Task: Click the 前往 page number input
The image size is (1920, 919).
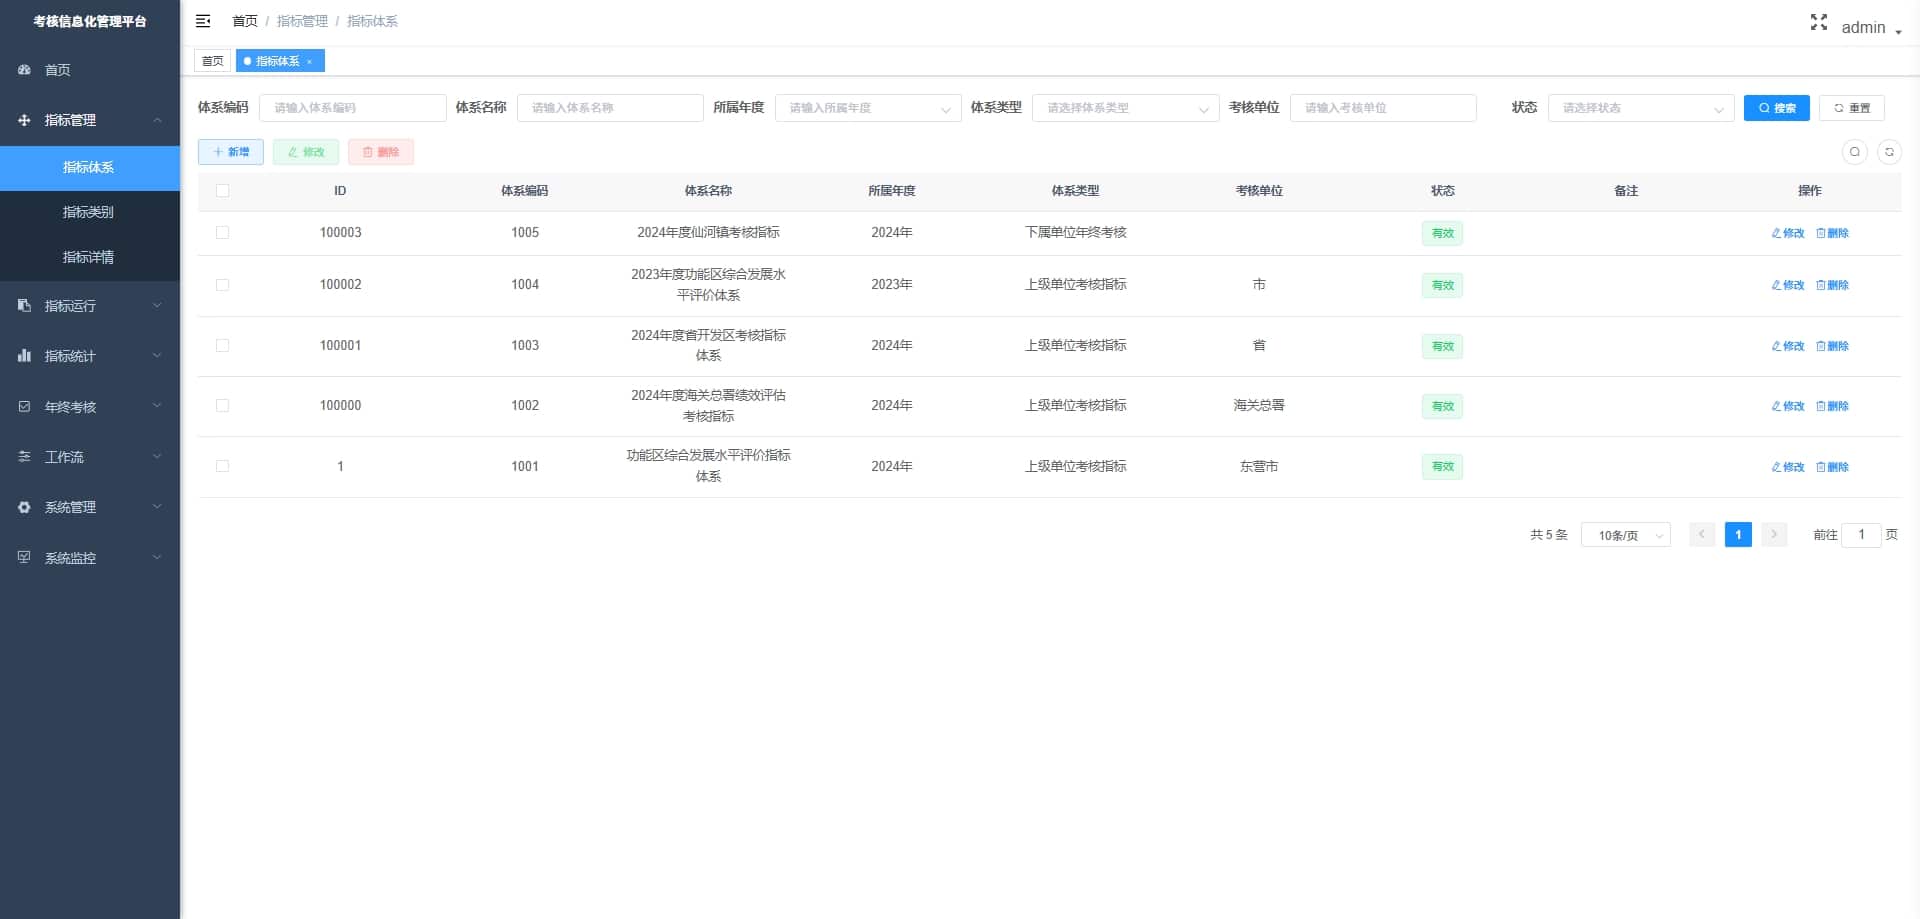Action: pyautogui.click(x=1861, y=535)
